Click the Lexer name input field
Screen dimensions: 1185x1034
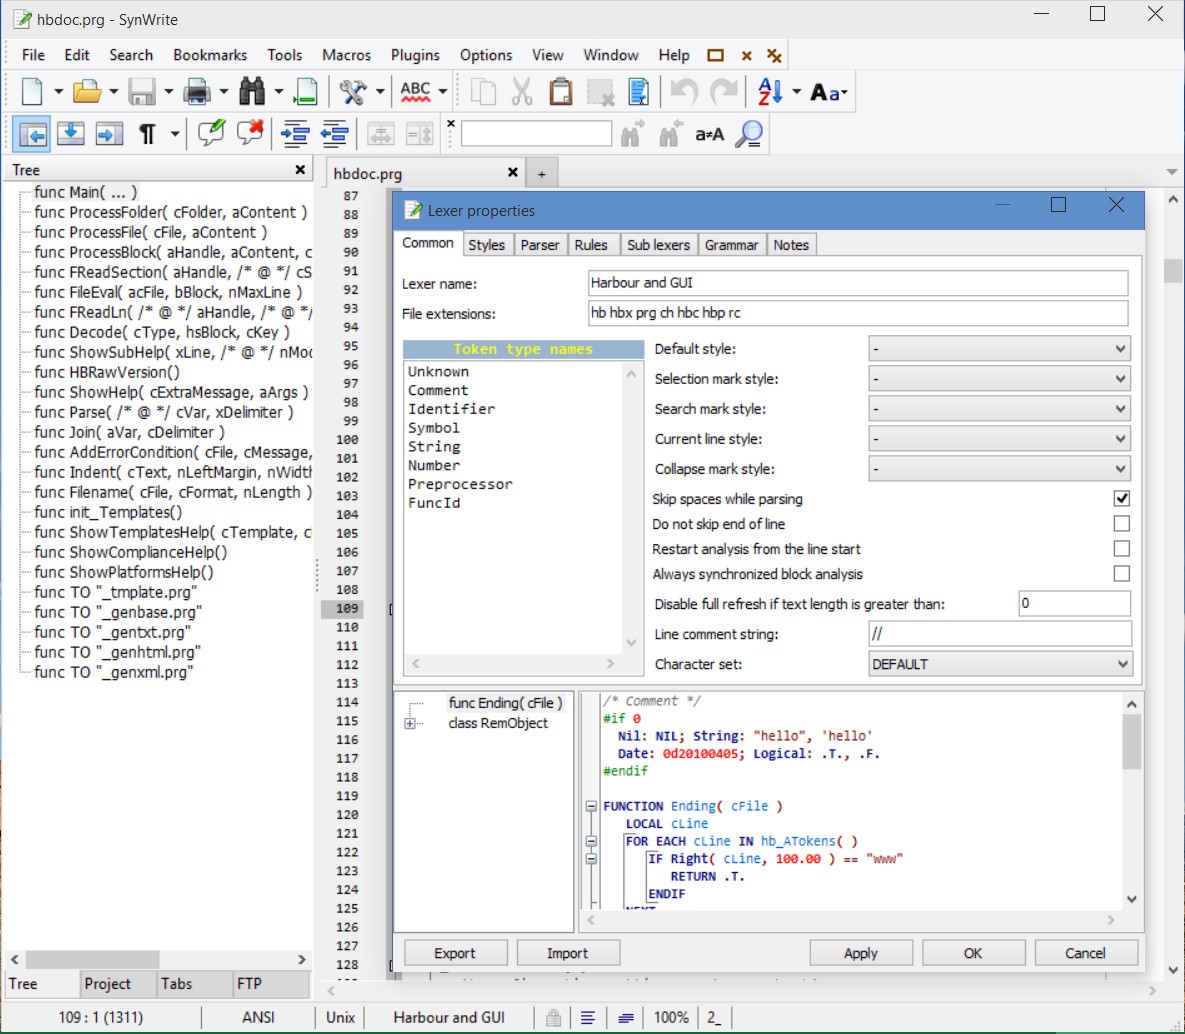pos(857,283)
